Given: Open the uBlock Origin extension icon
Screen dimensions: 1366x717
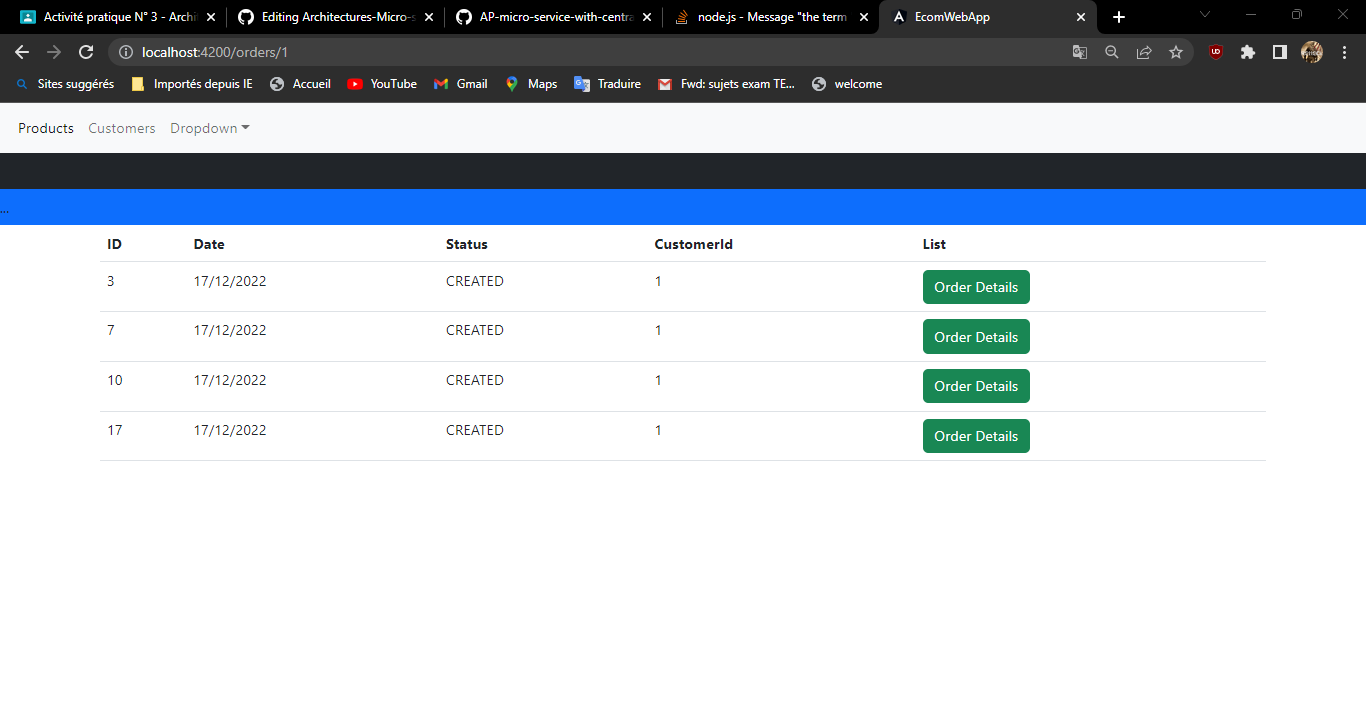Looking at the screenshot, I should pos(1215,52).
